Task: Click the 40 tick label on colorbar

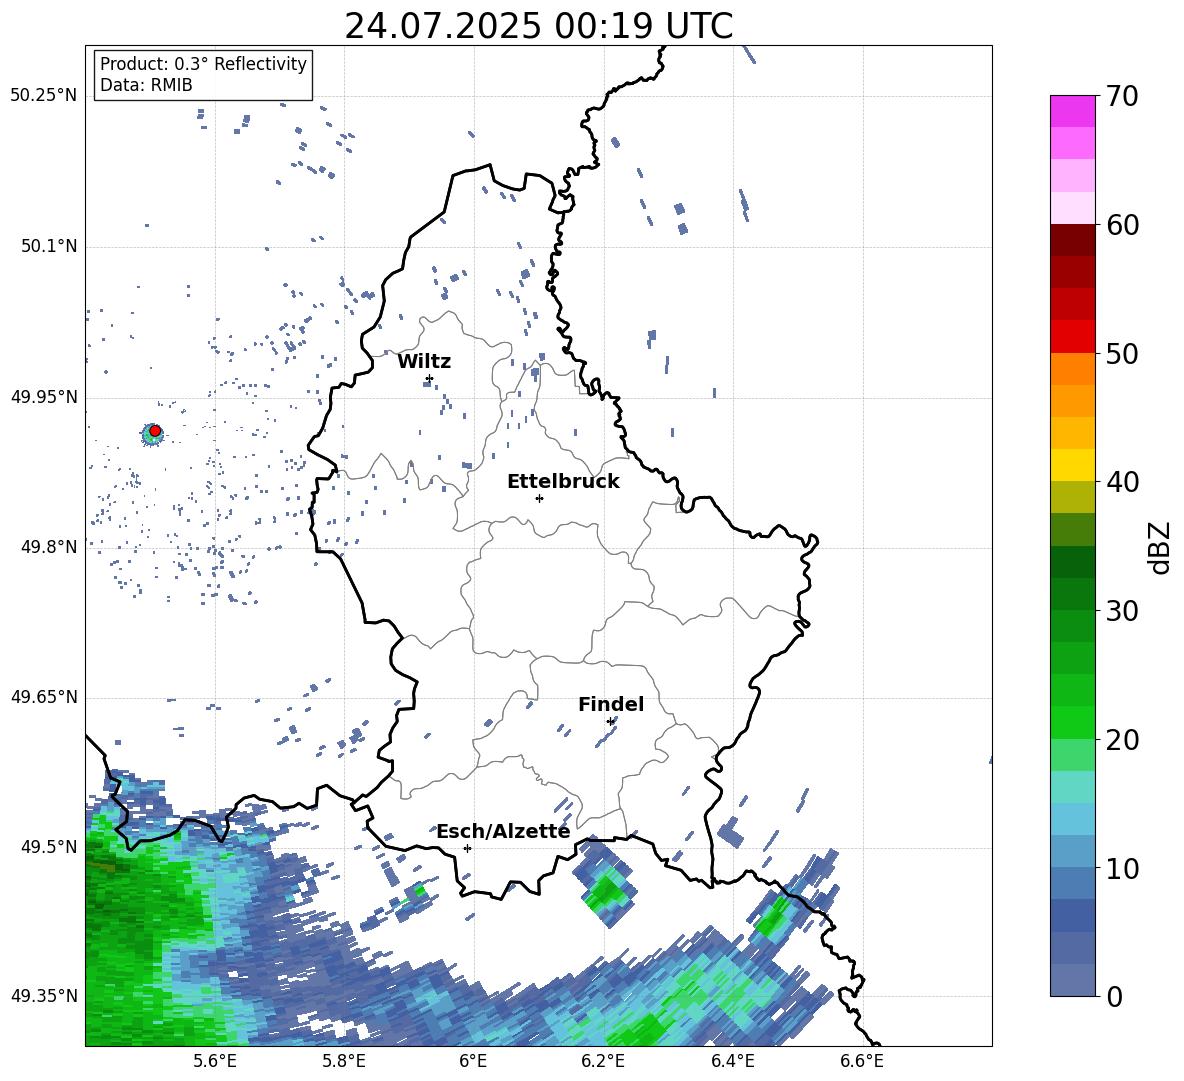Action: click(x=1122, y=482)
